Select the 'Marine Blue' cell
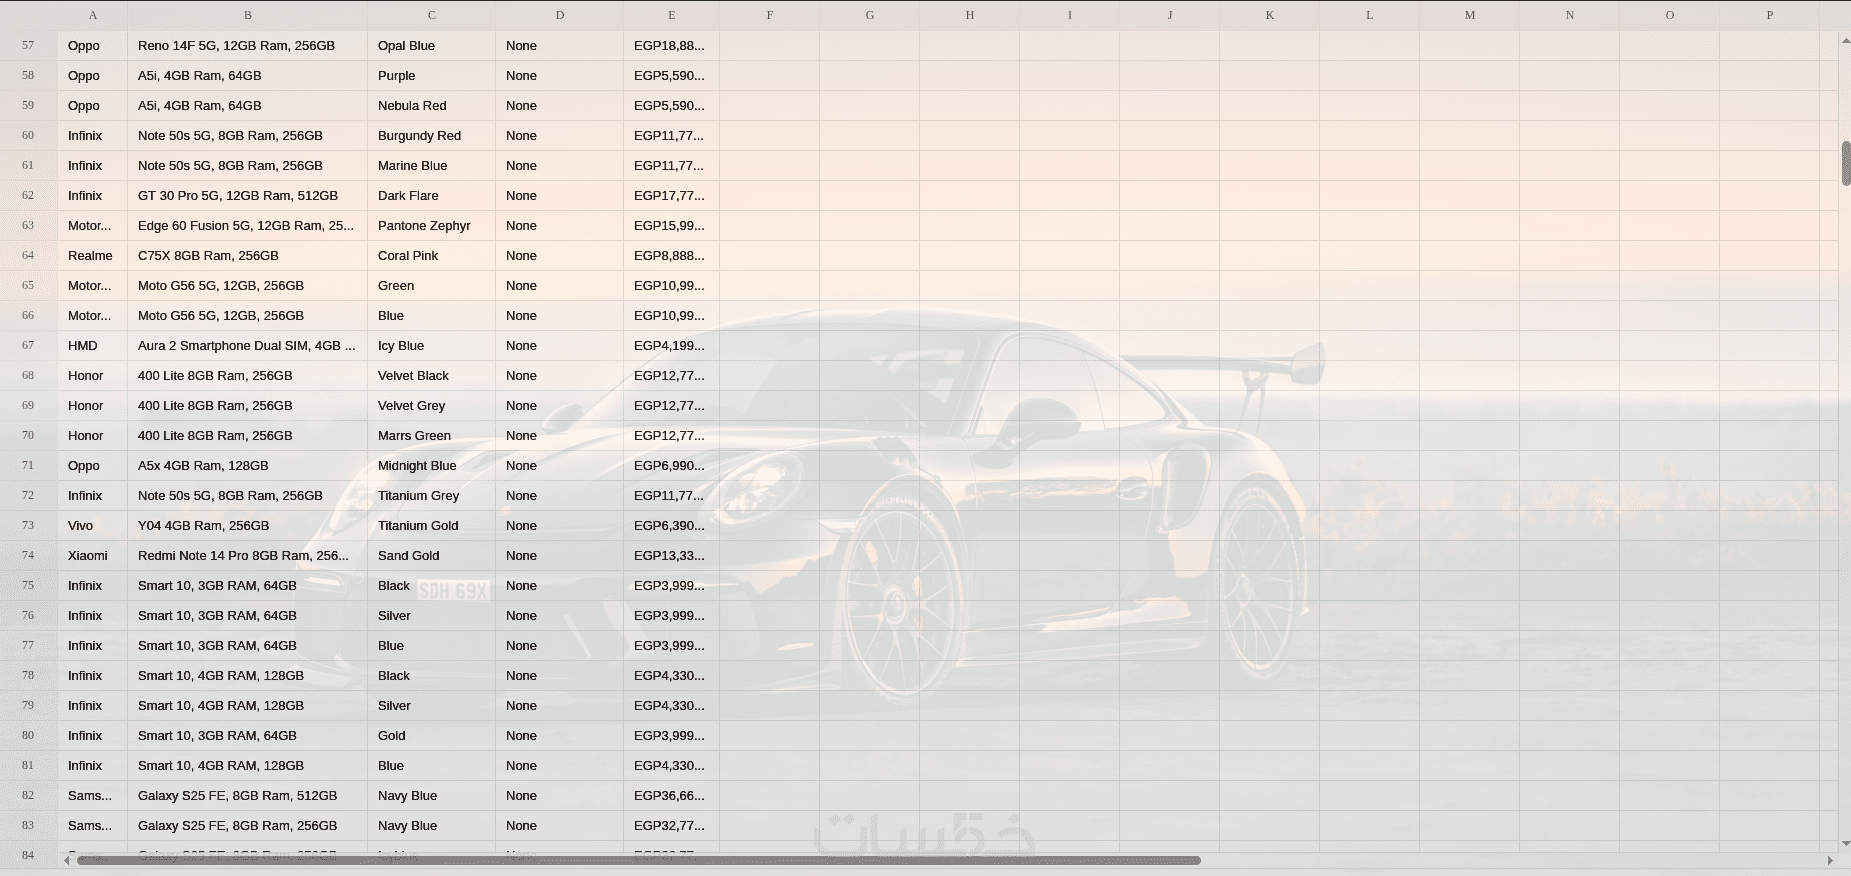The height and width of the screenshot is (876, 1851). coord(432,165)
